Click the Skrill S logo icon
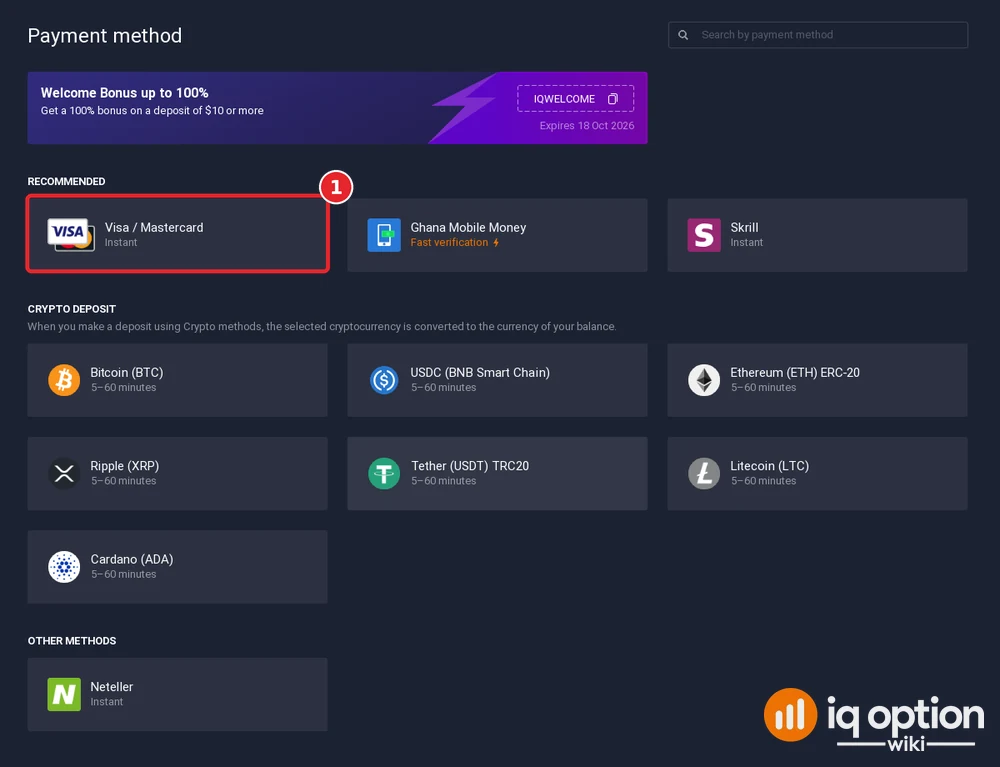Viewport: 1000px width, 767px height. point(704,235)
